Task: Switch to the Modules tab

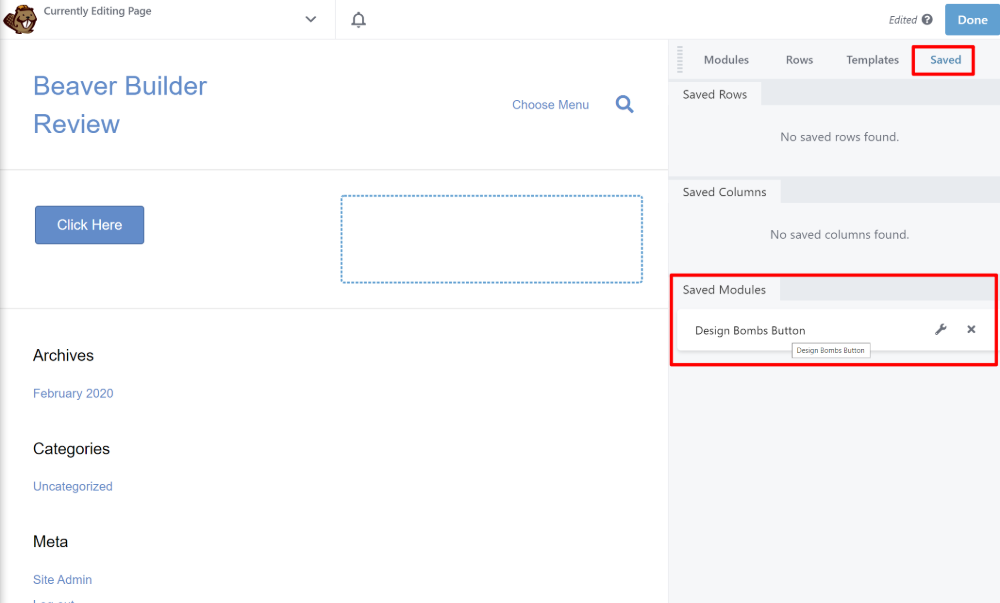Action: [726, 60]
